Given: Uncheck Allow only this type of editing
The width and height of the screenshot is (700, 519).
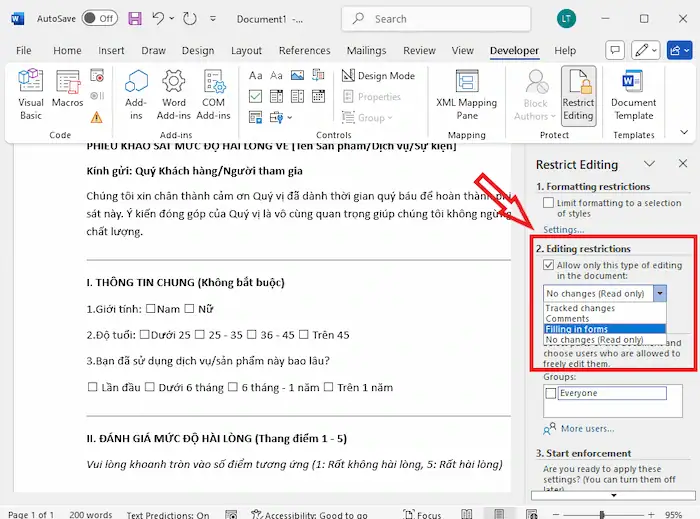Looking at the screenshot, I should coord(548,266).
